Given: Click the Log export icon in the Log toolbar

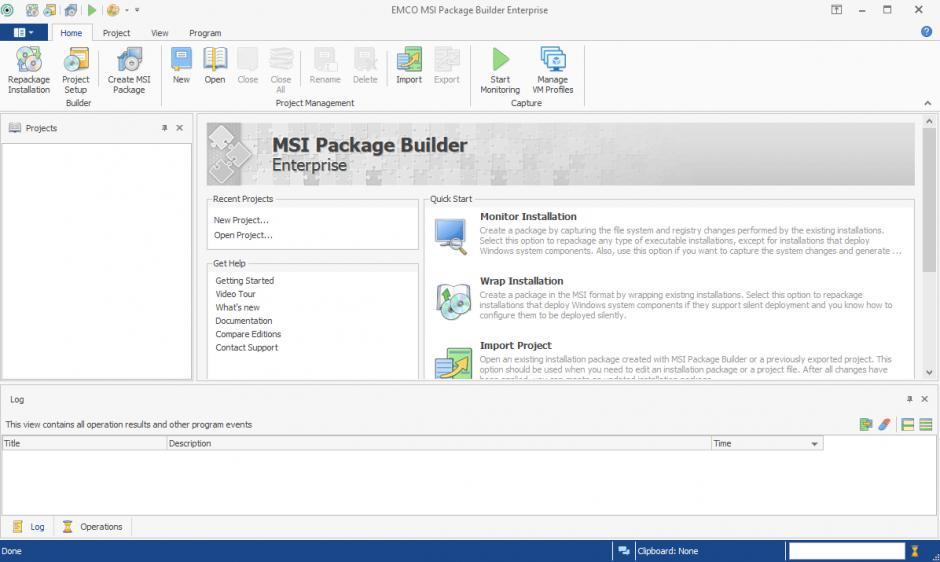Looking at the screenshot, I should click(x=866, y=425).
